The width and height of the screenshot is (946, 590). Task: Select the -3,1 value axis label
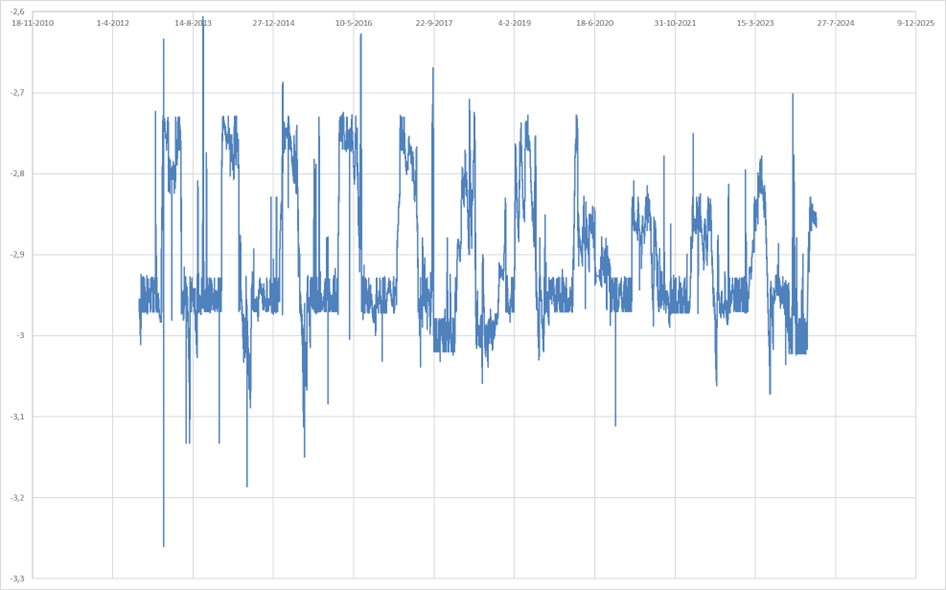coord(17,416)
